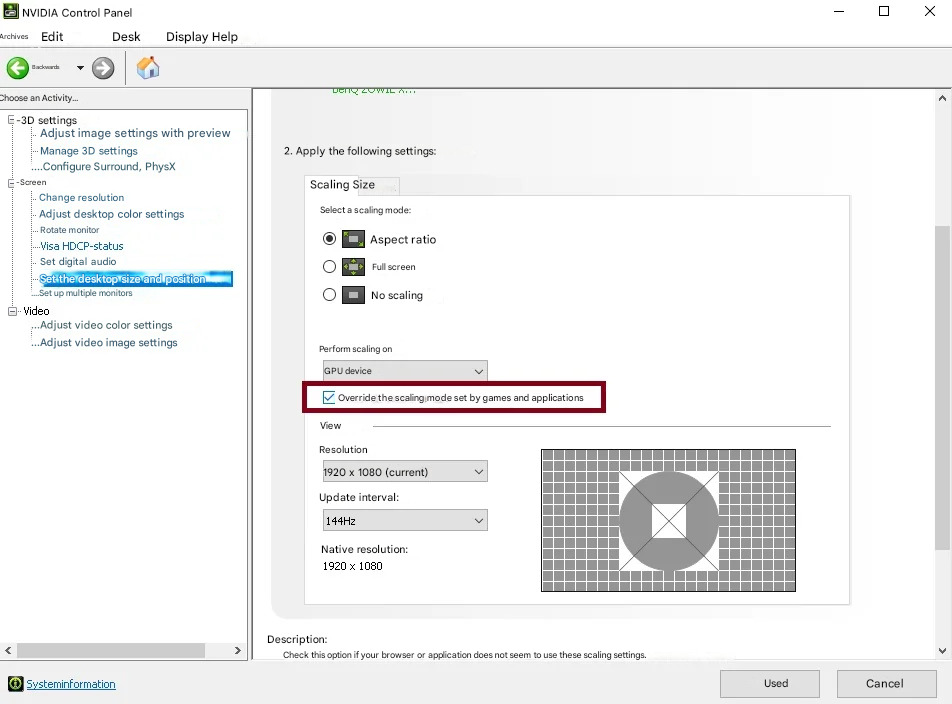
Task: Open the Home icon in toolbar
Action: (x=148, y=68)
